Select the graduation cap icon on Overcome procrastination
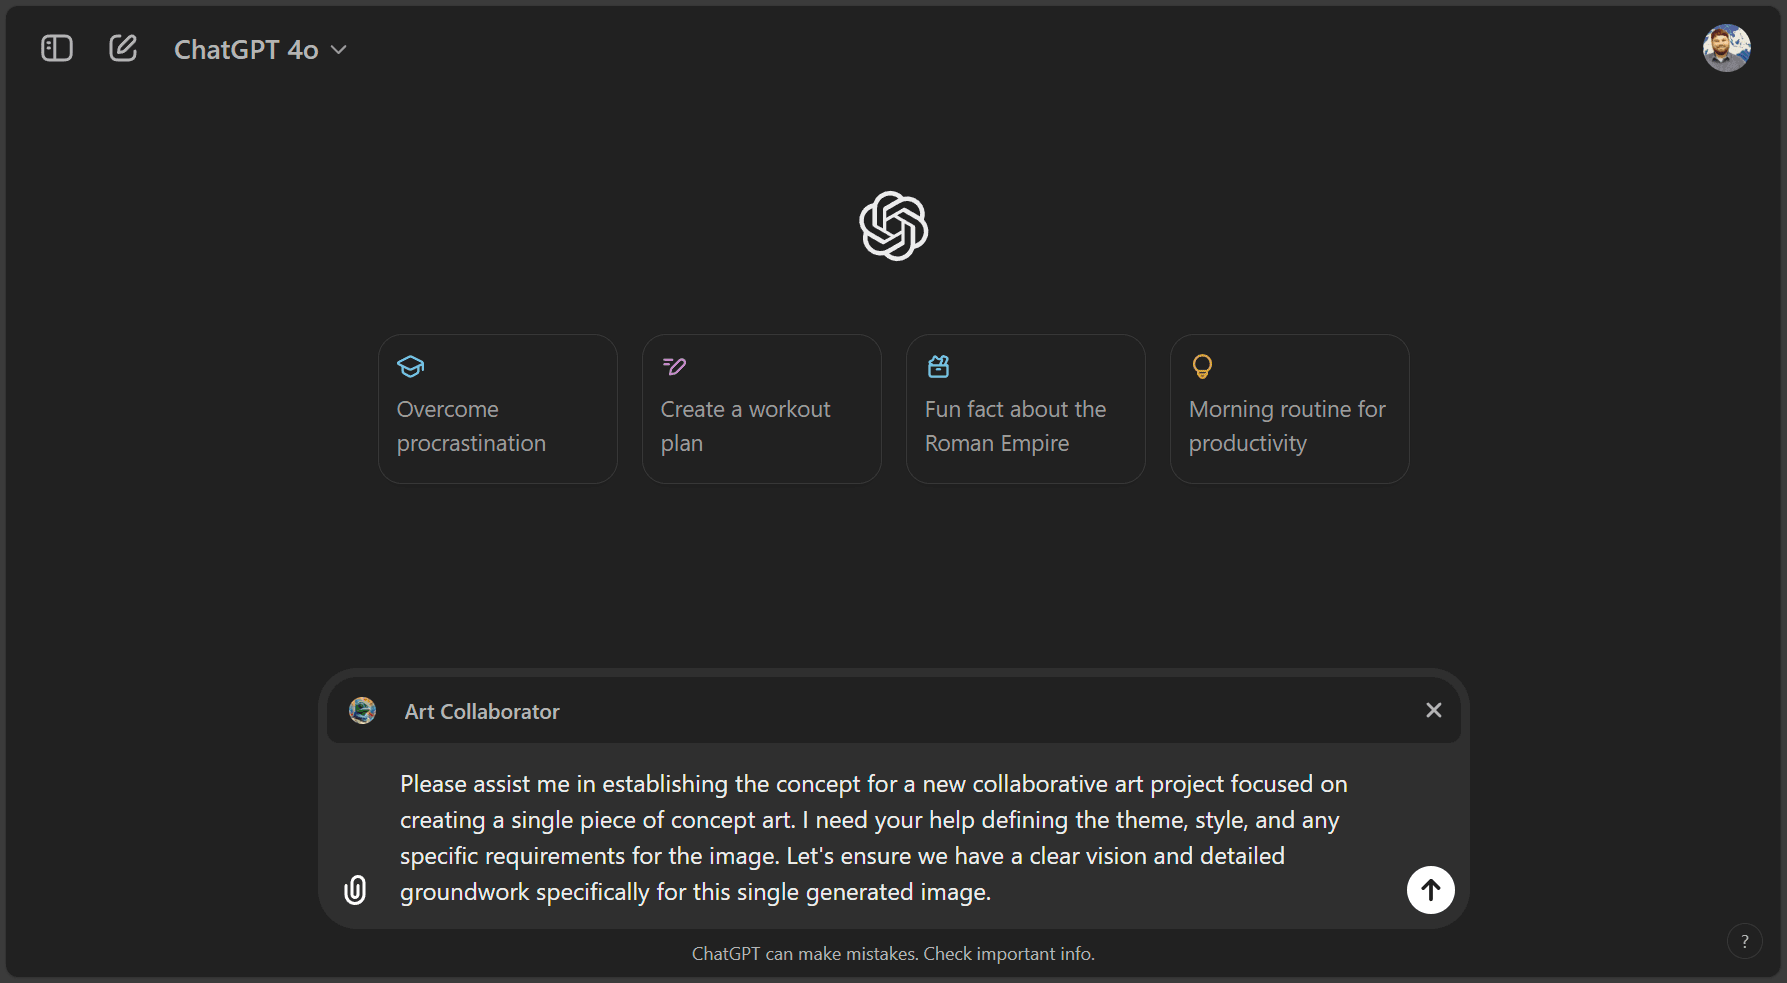1787x983 pixels. (x=410, y=366)
